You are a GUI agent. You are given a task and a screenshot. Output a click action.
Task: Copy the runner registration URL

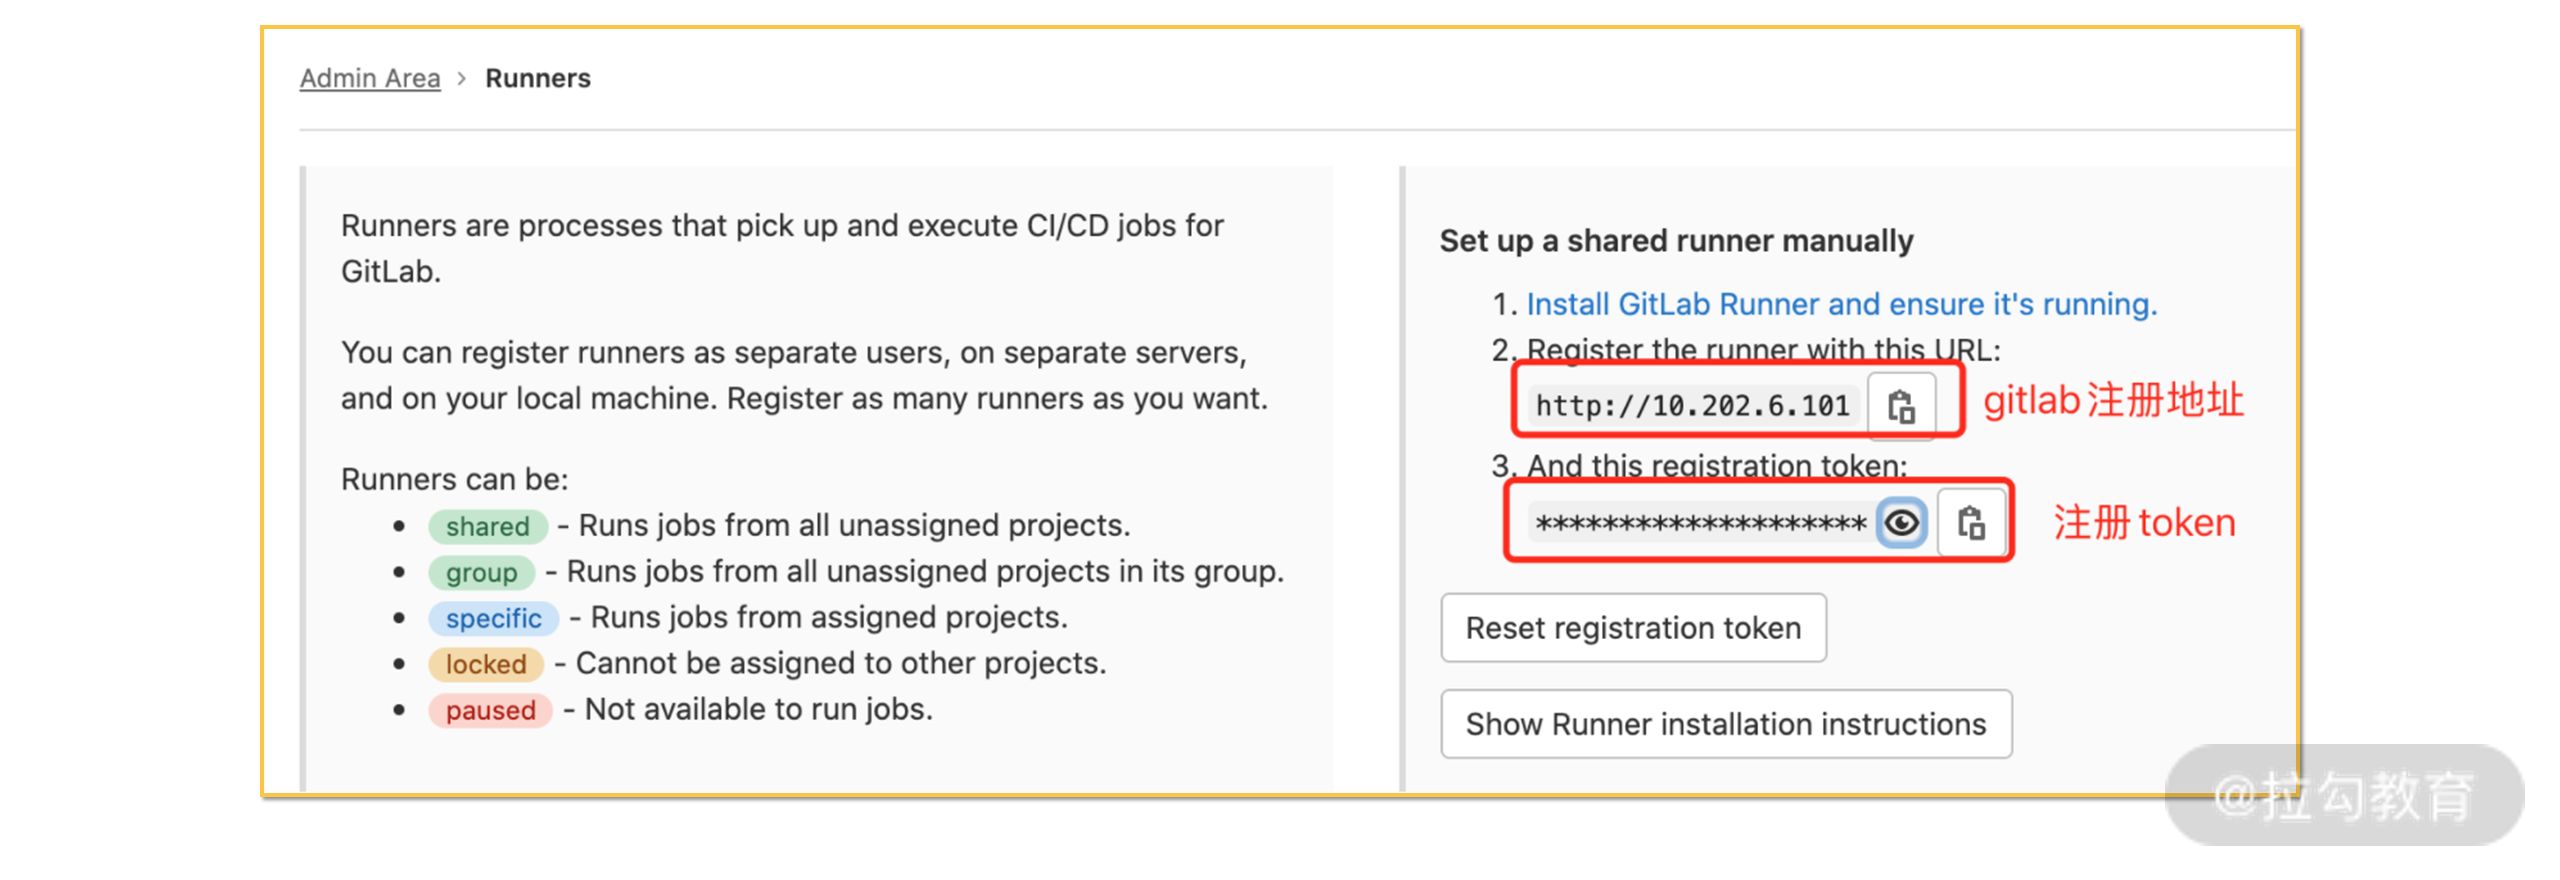coord(1901,406)
